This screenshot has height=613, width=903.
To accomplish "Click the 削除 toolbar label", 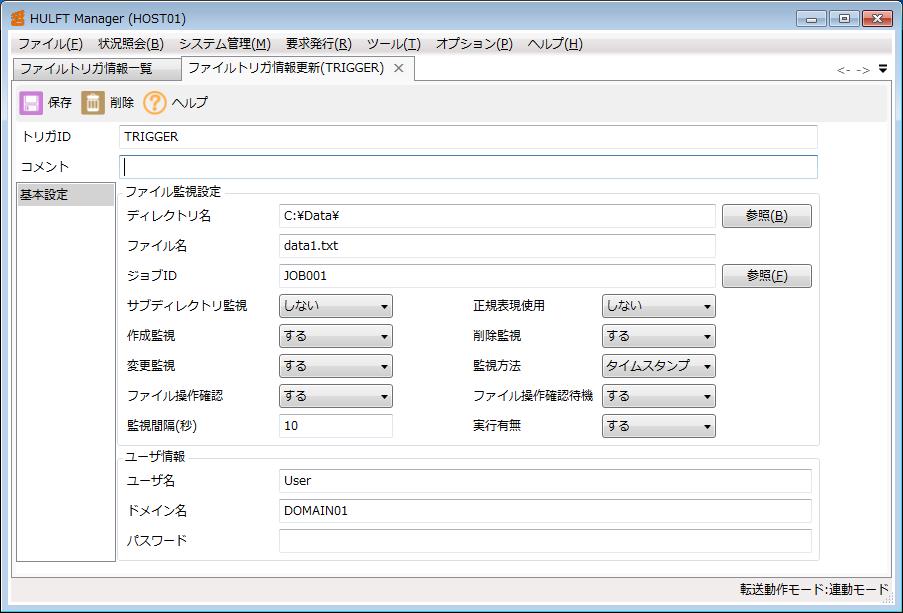I will (122, 103).
